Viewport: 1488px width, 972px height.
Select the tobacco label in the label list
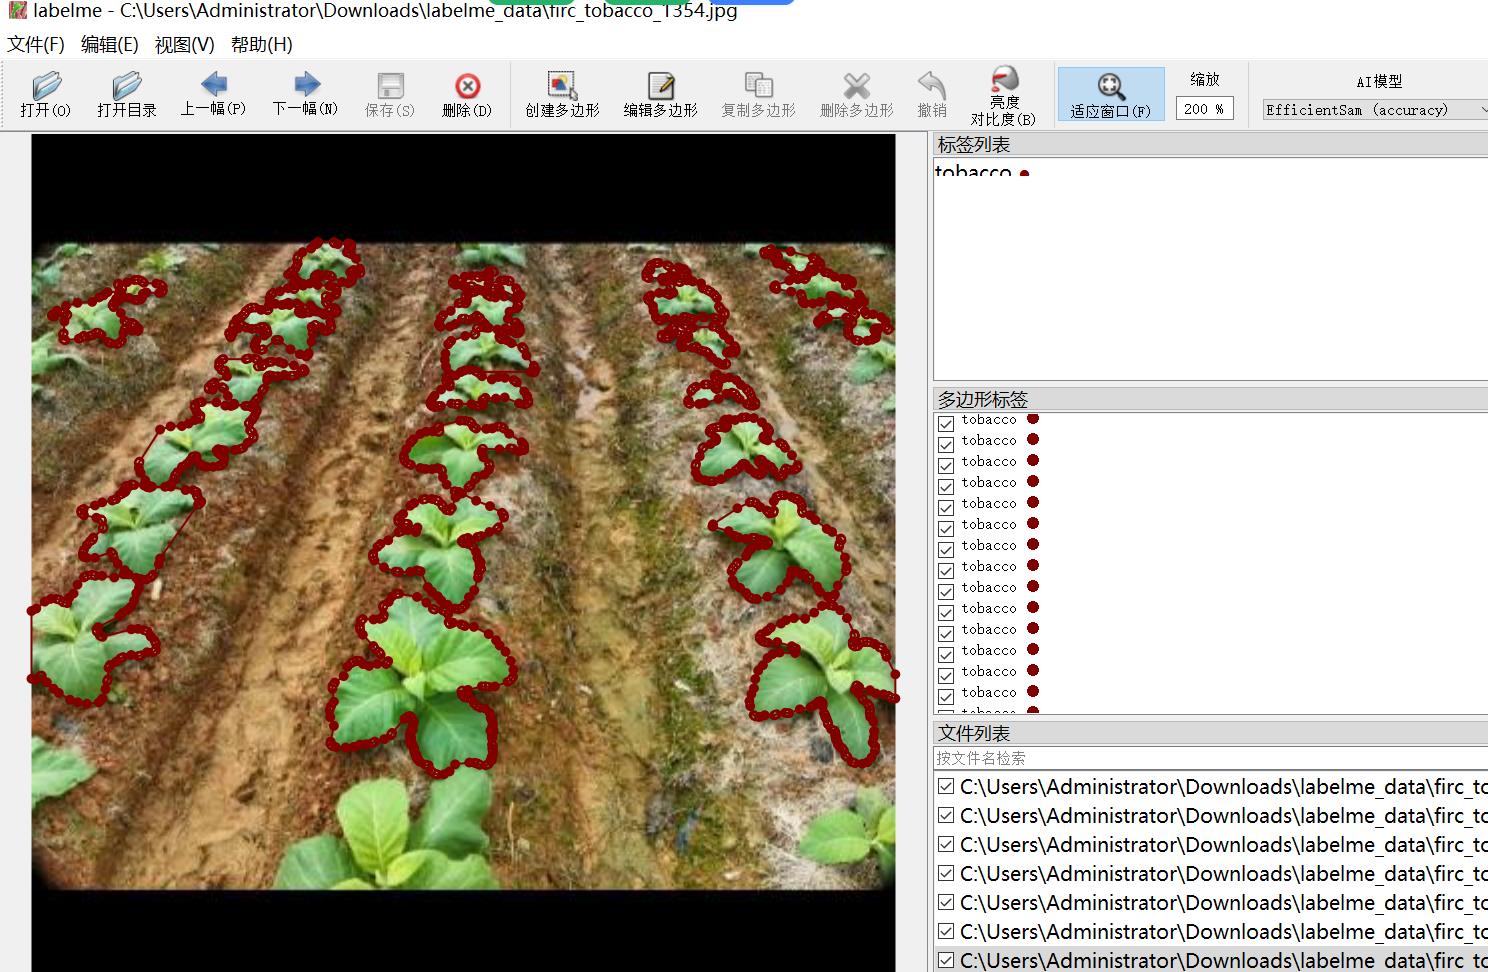[973, 172]
